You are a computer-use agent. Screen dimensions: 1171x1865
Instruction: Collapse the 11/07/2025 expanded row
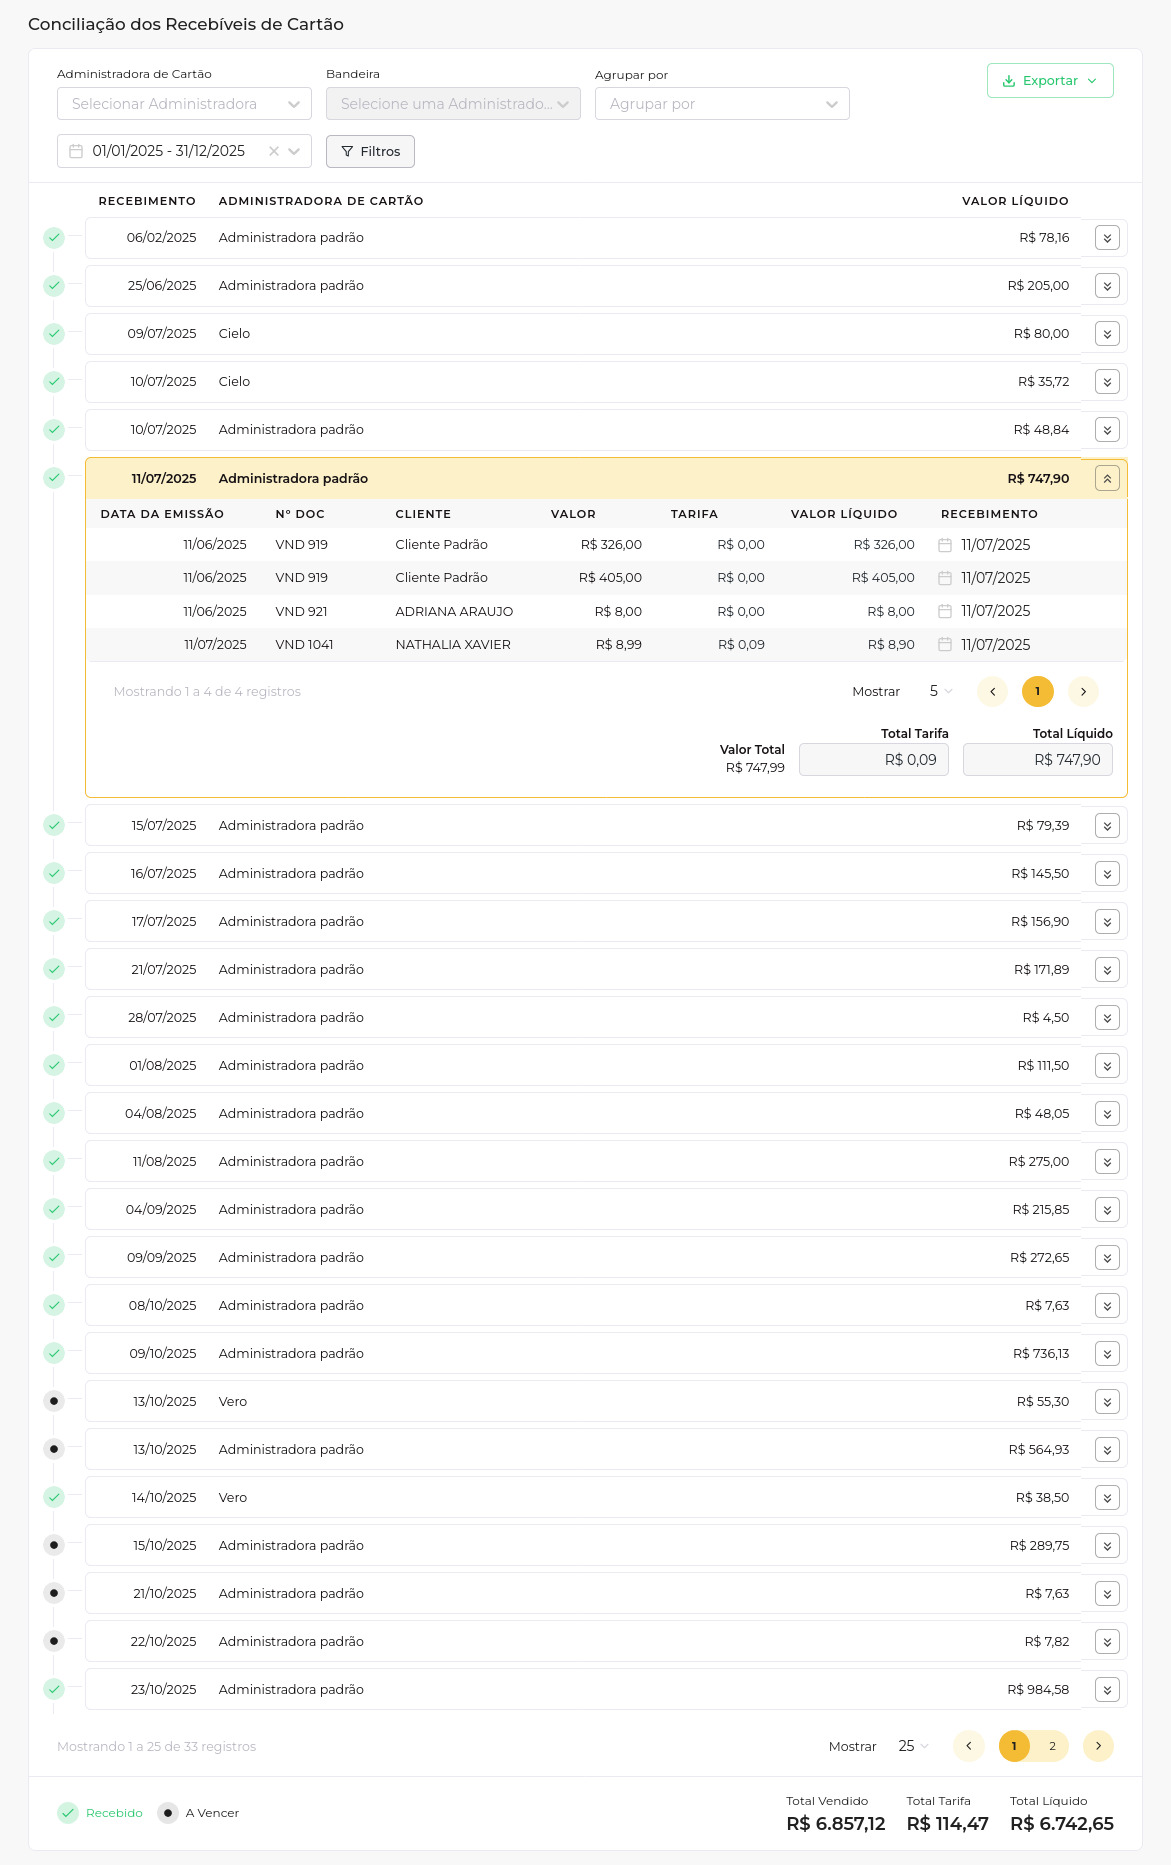click(x=1107, y=479)
